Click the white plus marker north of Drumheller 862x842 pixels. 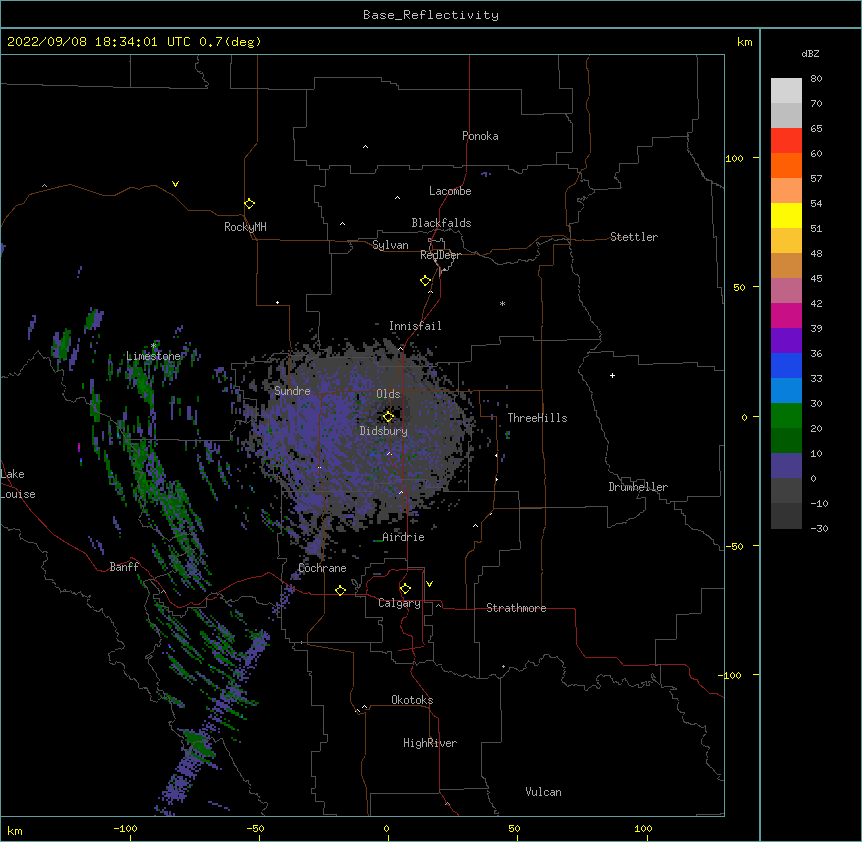tap(612, 375)
